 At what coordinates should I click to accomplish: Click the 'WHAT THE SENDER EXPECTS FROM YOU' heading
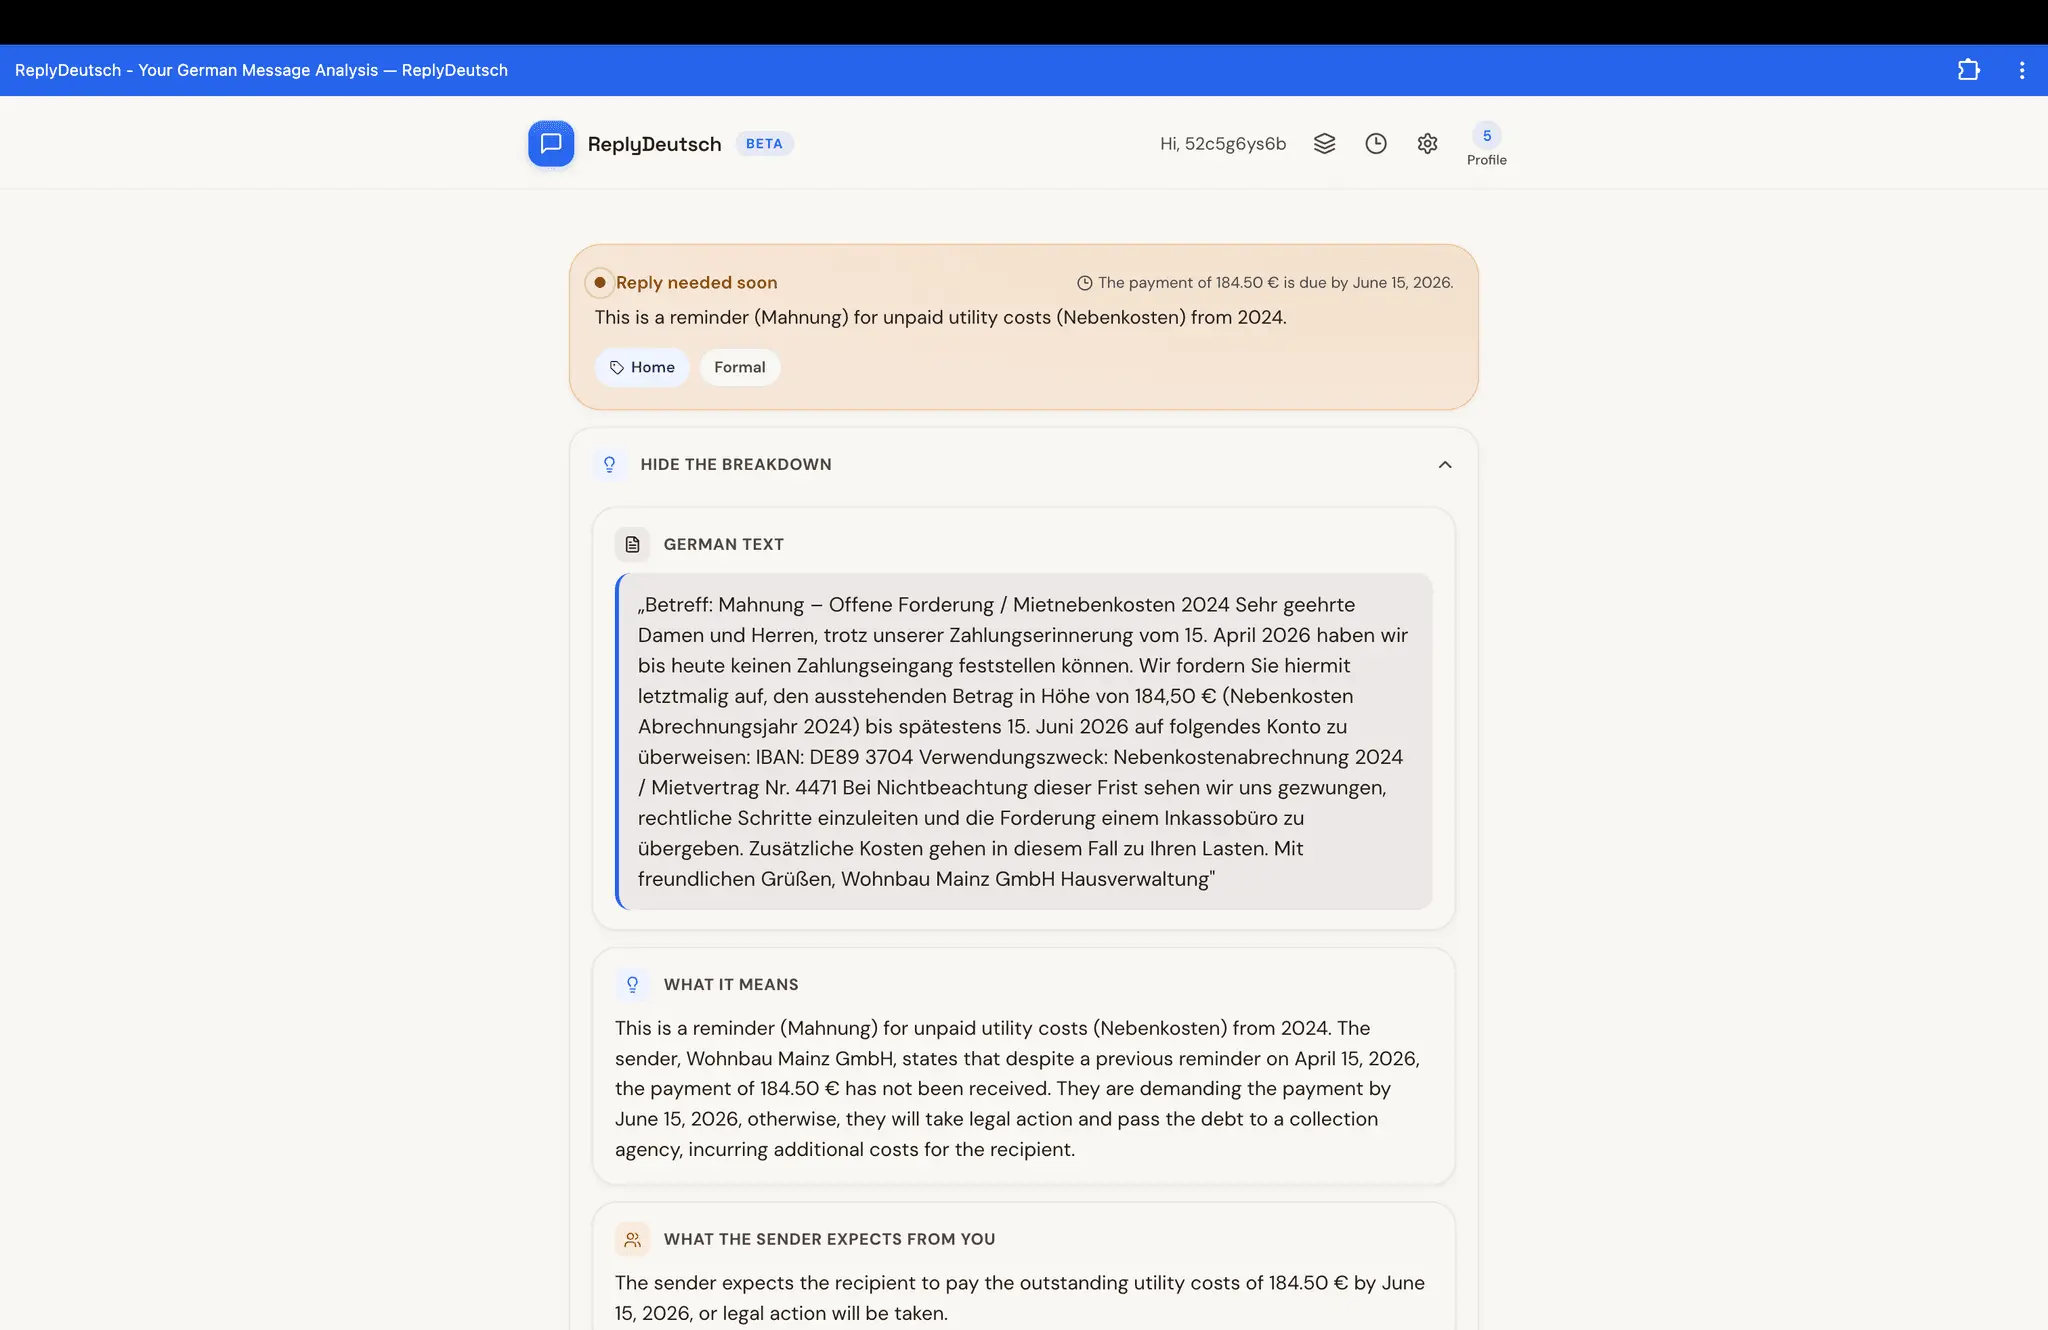(x=829, y=1239)
